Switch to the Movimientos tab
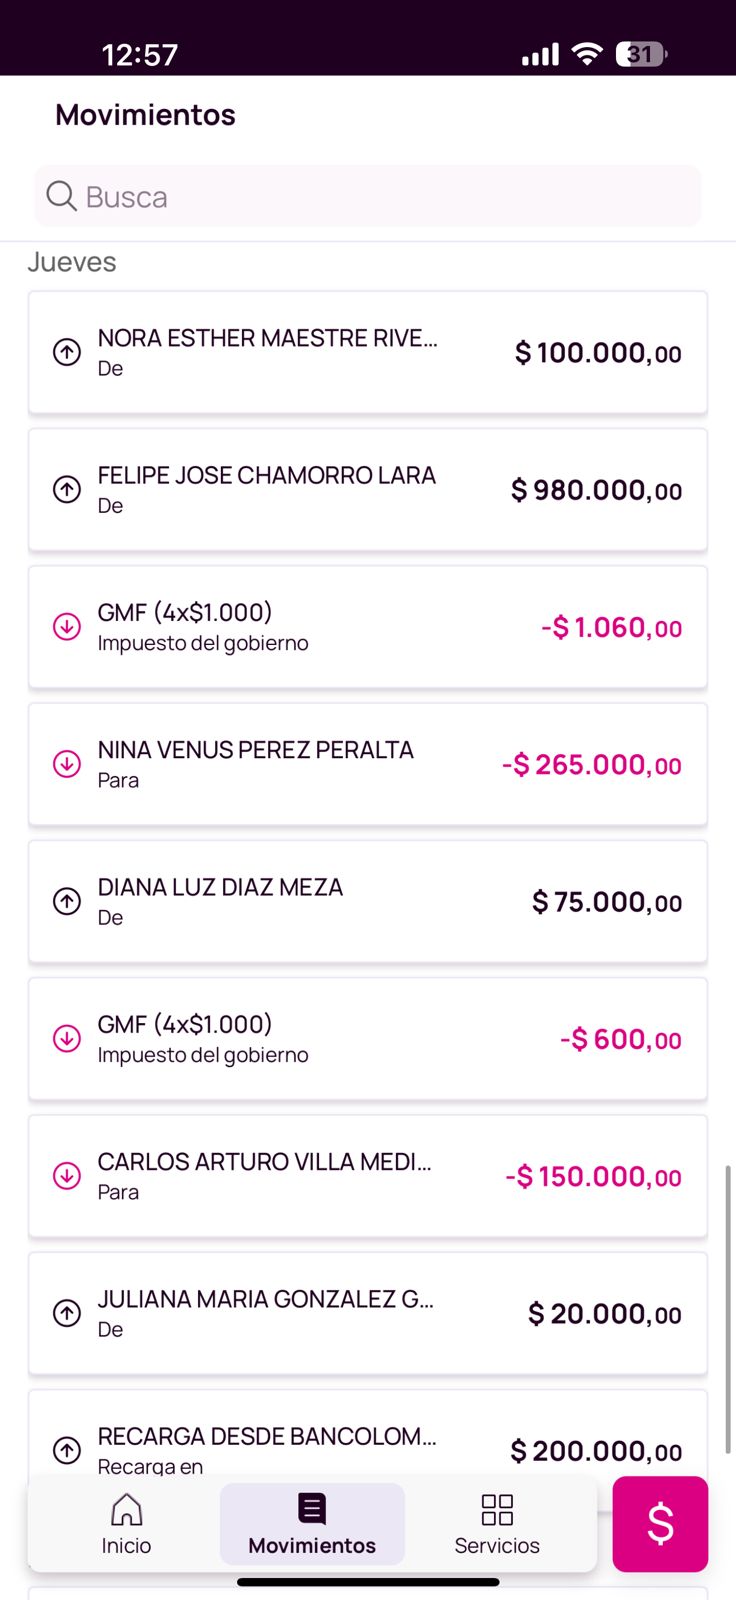736x1600 pixels. [312, 1523]
